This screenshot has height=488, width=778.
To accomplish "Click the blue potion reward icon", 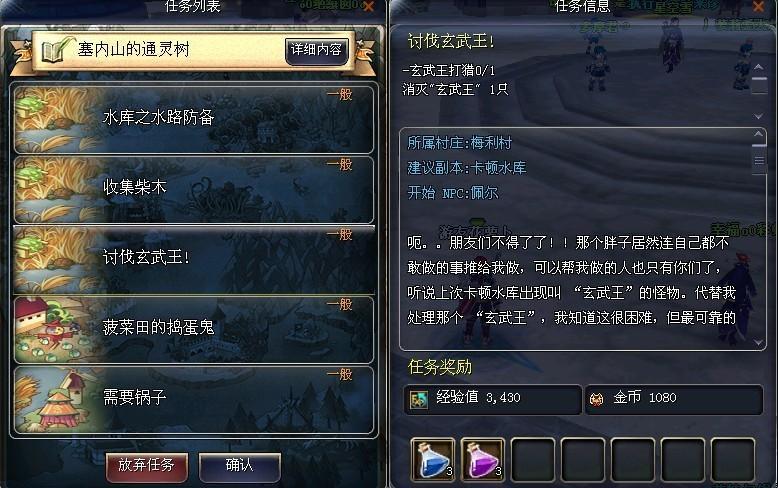I will 433,460.
